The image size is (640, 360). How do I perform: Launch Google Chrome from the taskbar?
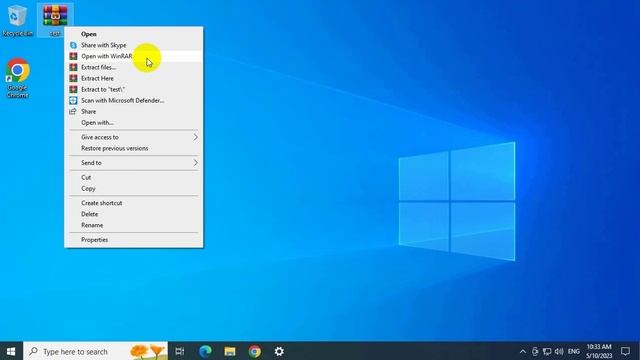(x=255, y=351)
